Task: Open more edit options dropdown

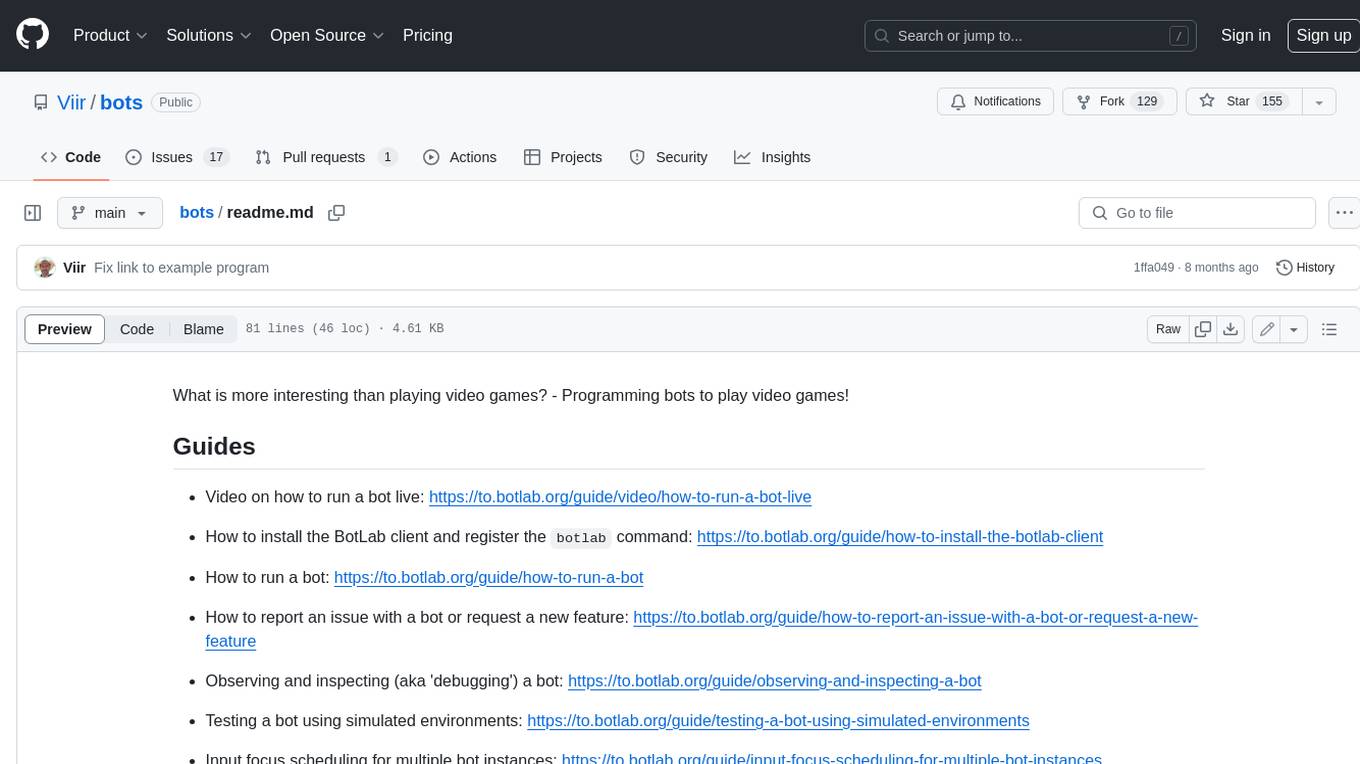Action: click(1294, 329)
